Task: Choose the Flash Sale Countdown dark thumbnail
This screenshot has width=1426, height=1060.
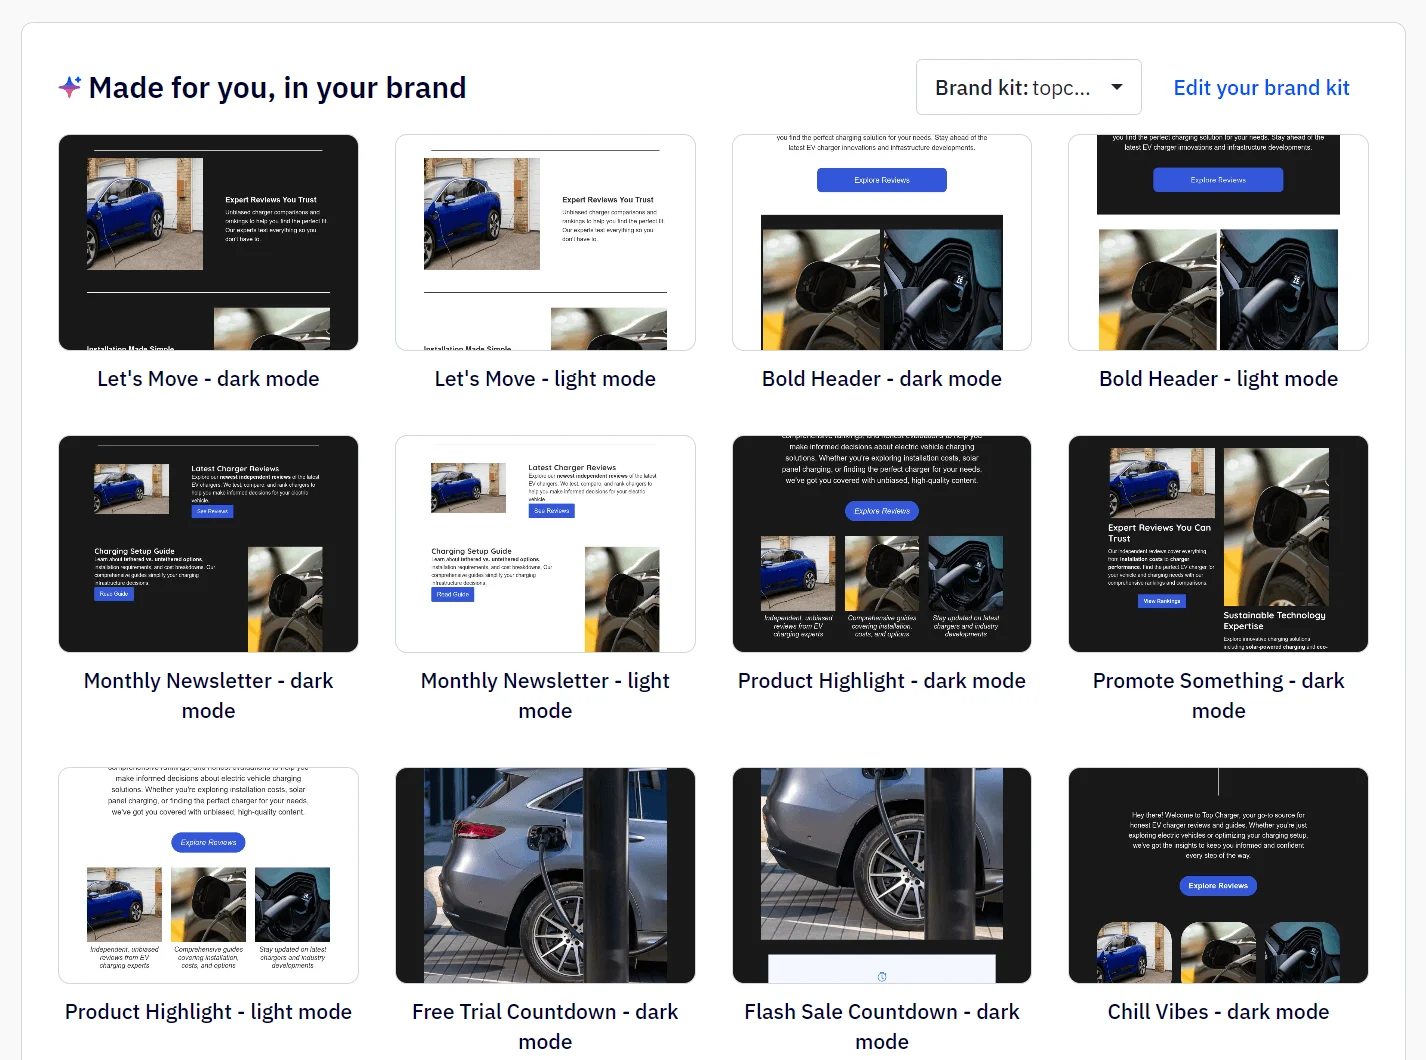Action: [882, 875]
